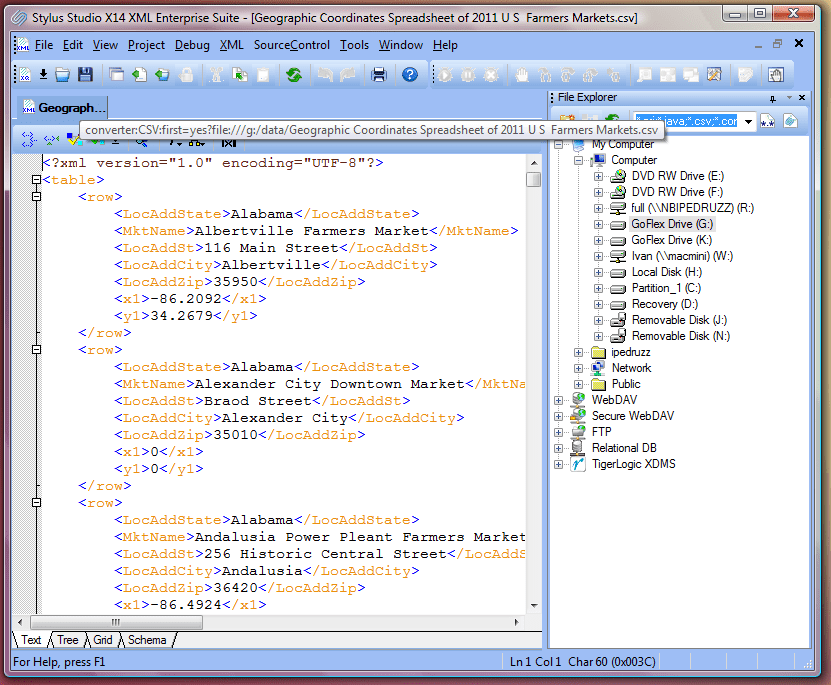
Task: Click the editor scroll down arrow
Action: tap(534, 606)
